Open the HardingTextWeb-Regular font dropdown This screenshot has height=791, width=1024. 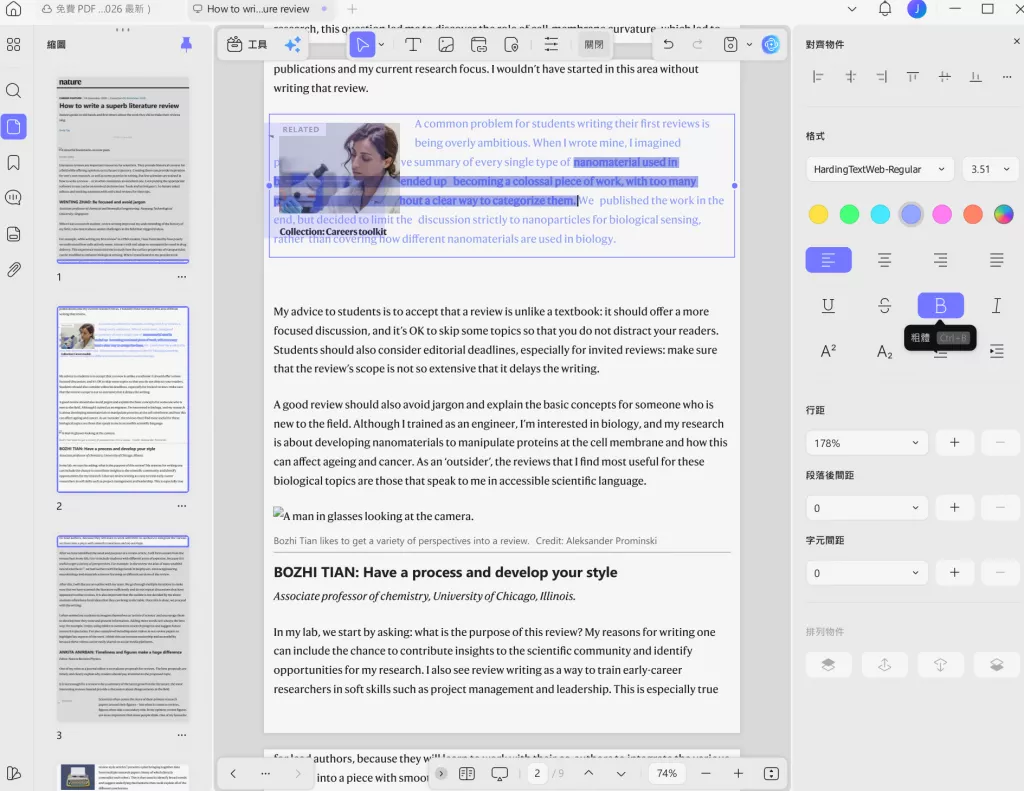click(878, 169)
